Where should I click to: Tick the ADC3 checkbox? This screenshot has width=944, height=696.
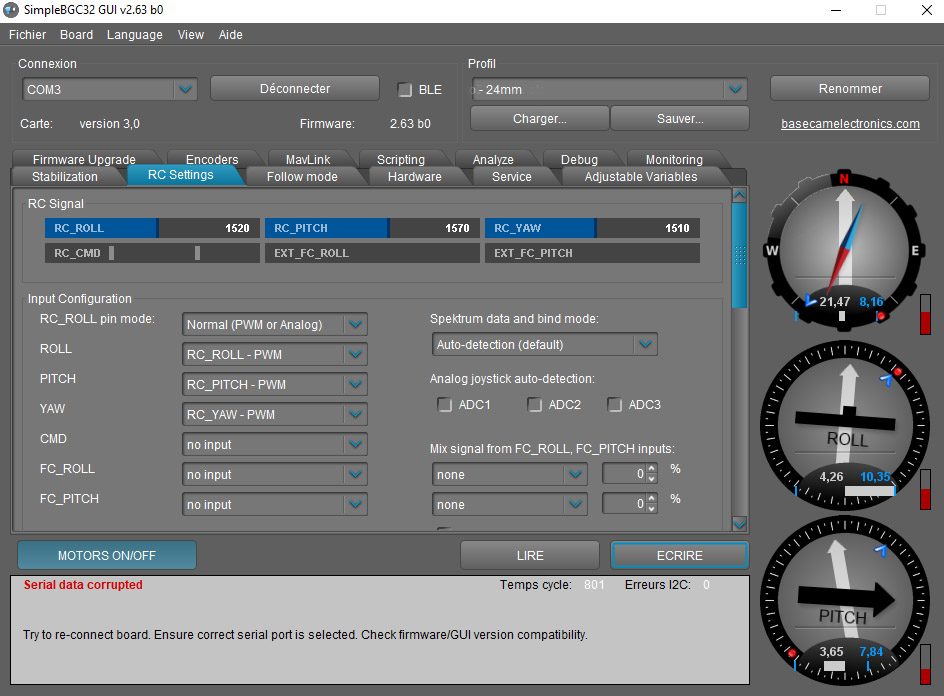(x=615, y=405)
